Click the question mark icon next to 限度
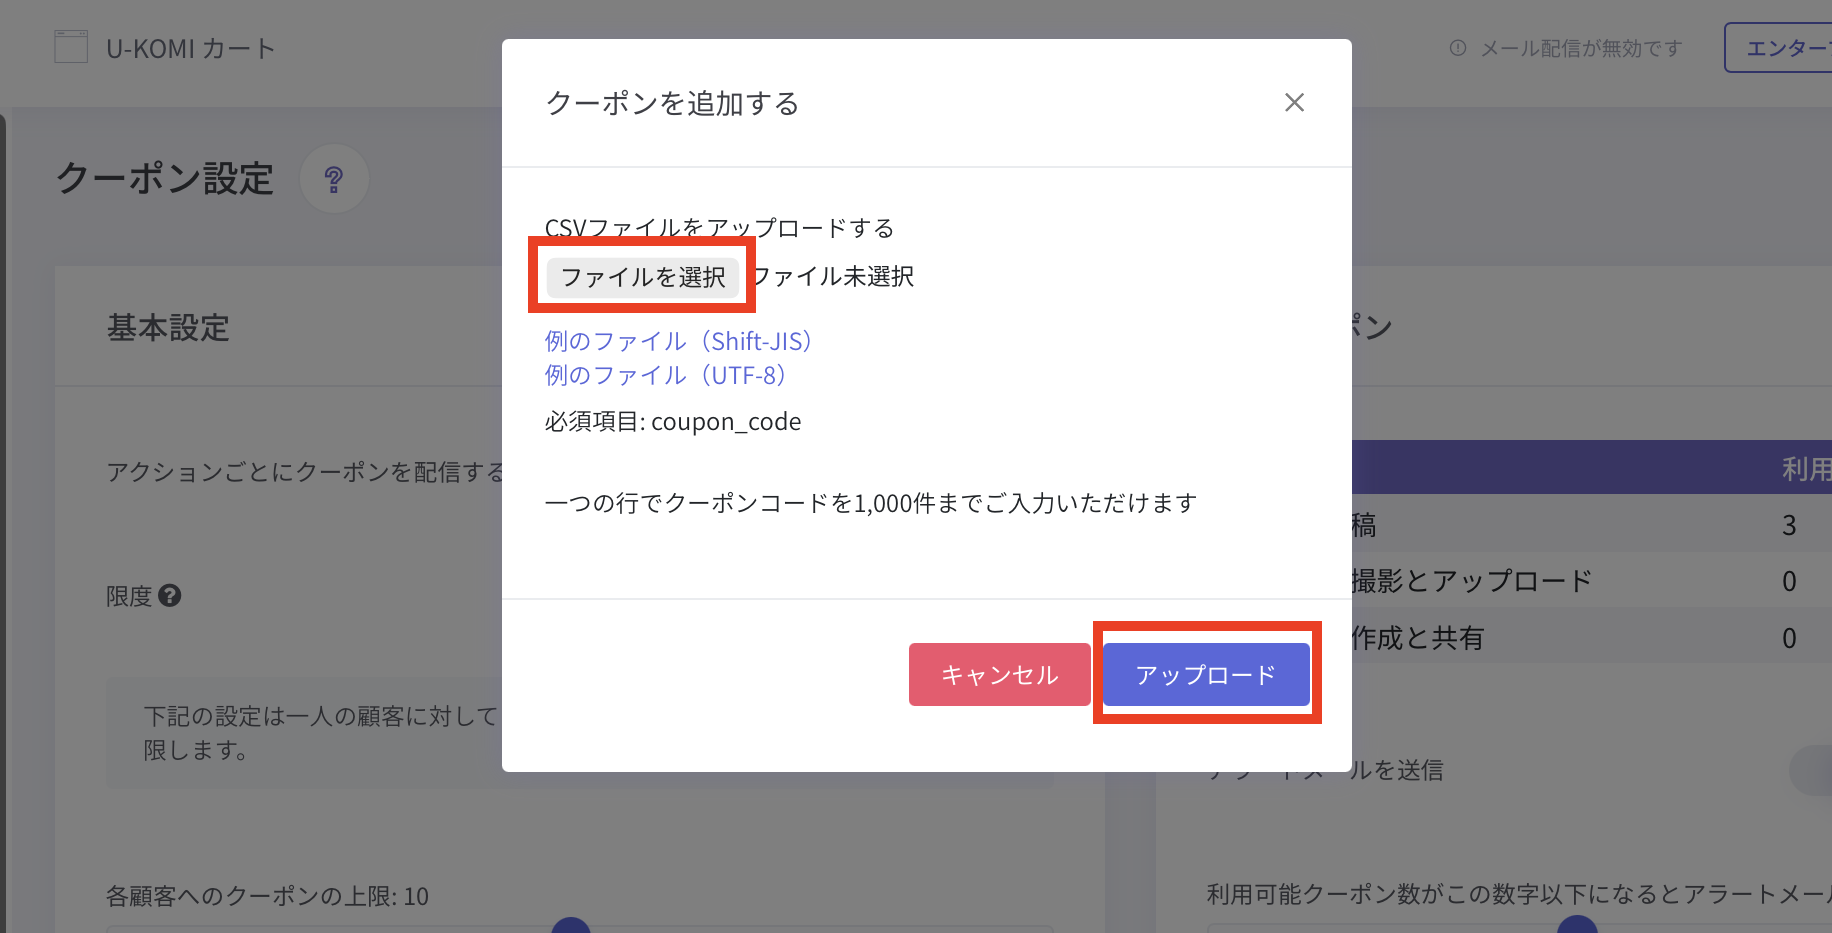 [170, 596]
